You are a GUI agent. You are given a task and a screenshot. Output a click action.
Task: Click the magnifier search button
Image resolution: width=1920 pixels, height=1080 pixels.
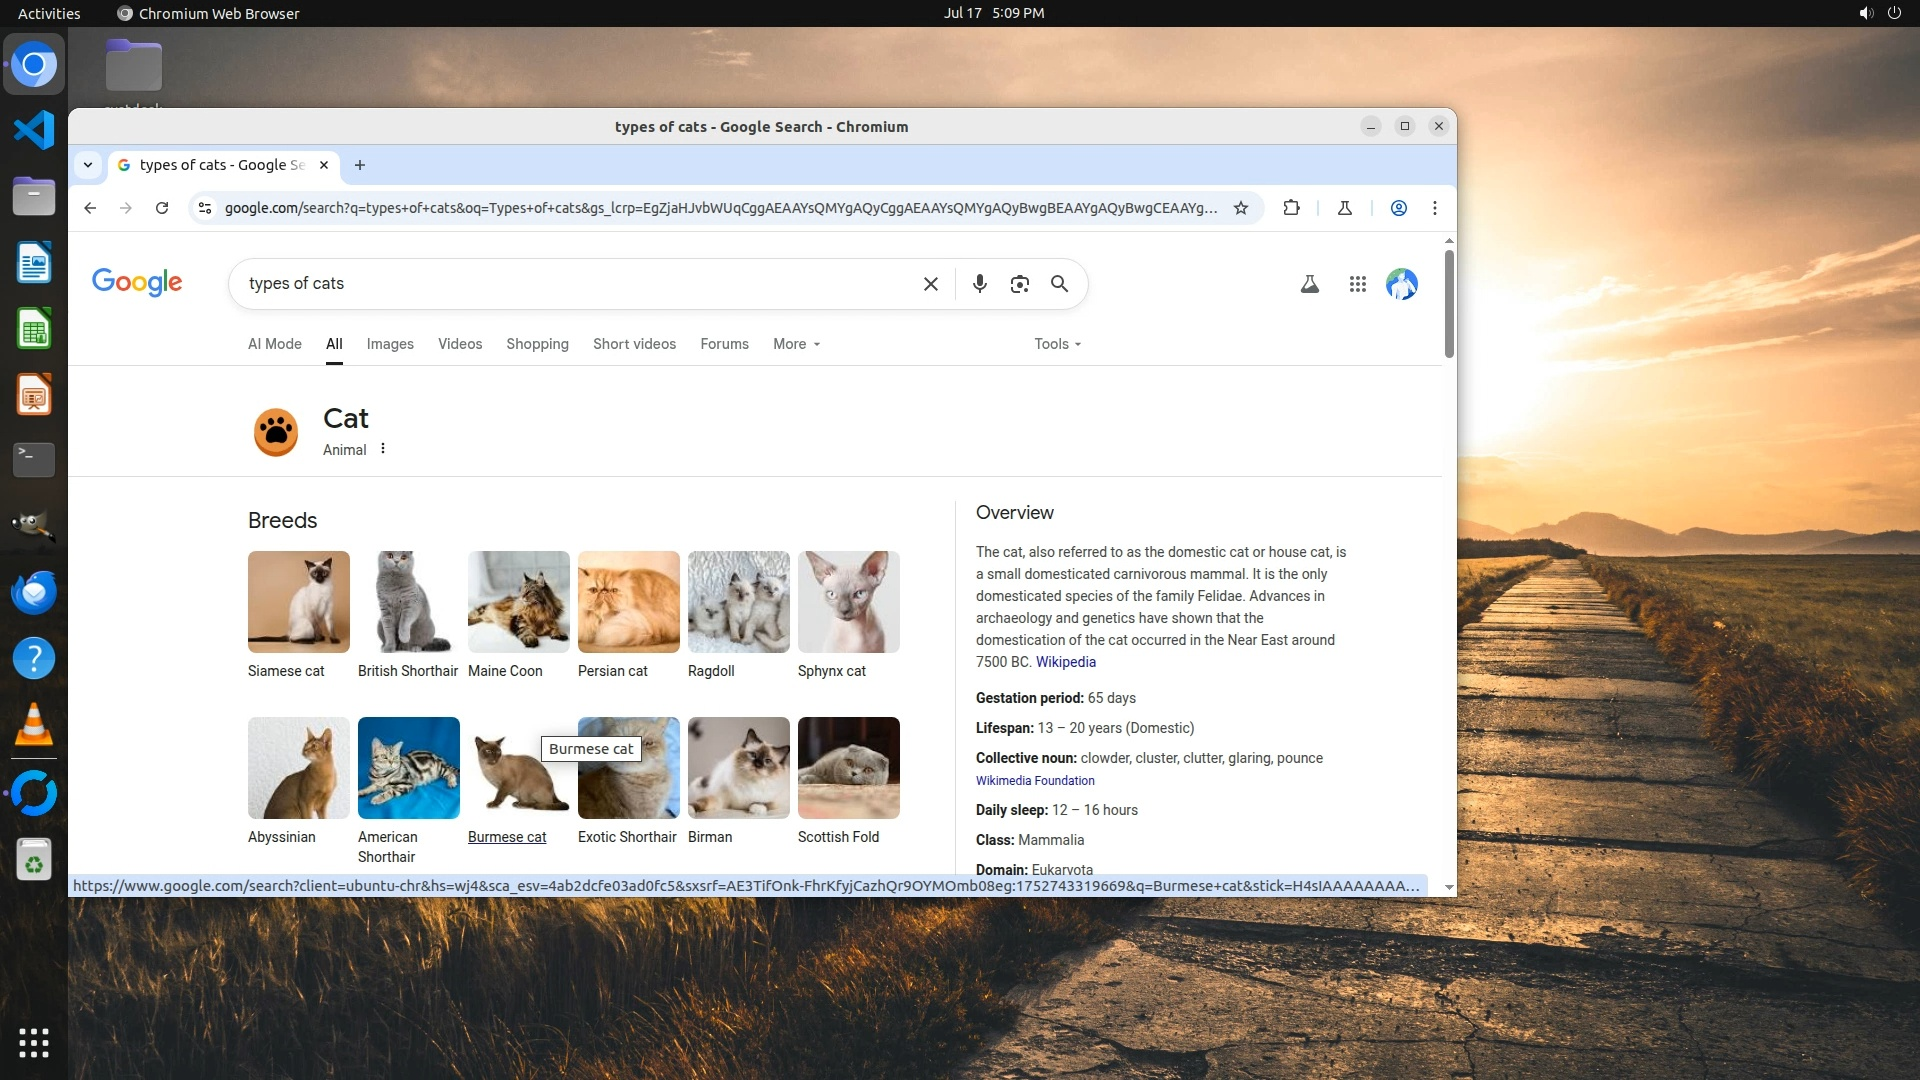(x=1059, y=284)
